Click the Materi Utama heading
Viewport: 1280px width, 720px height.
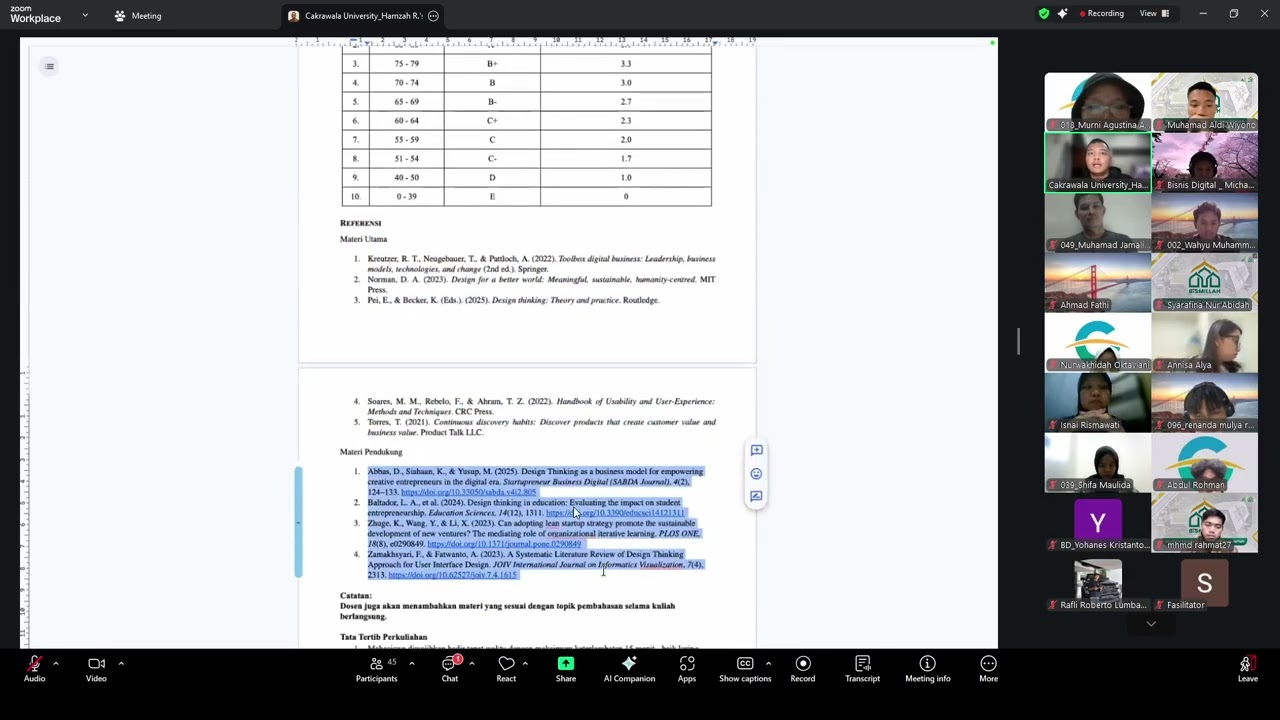(x=363, y=239)
